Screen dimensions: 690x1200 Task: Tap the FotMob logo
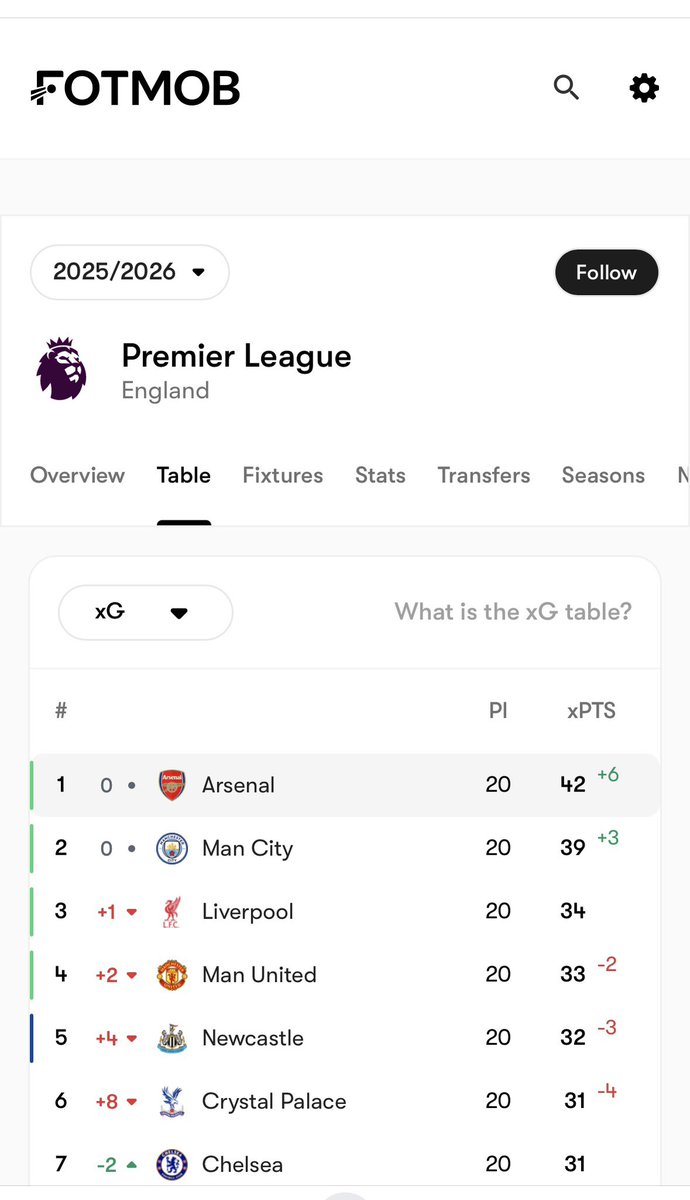[135, 88]
